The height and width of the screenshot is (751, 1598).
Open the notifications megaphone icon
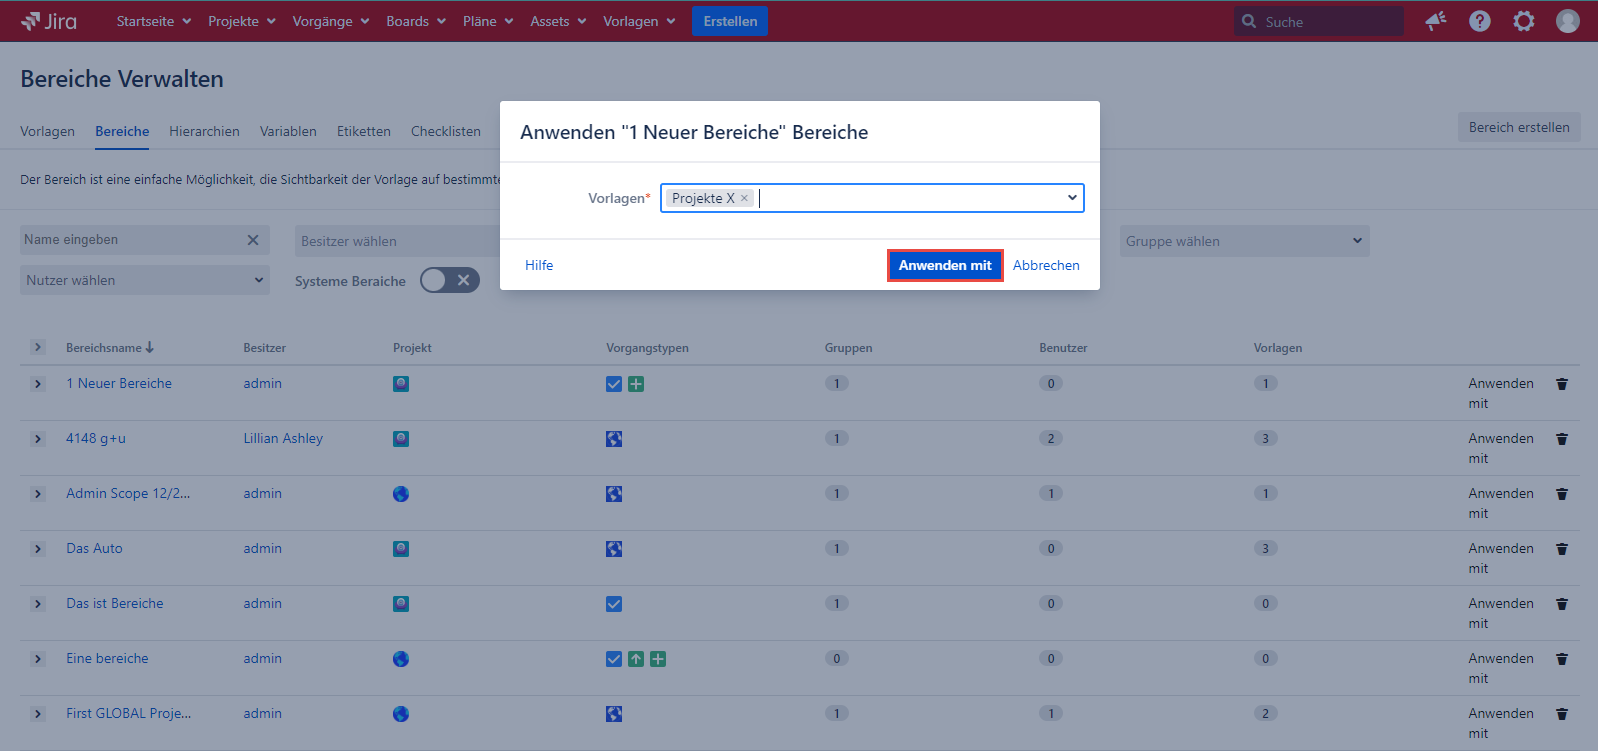tap(1436, 21)
